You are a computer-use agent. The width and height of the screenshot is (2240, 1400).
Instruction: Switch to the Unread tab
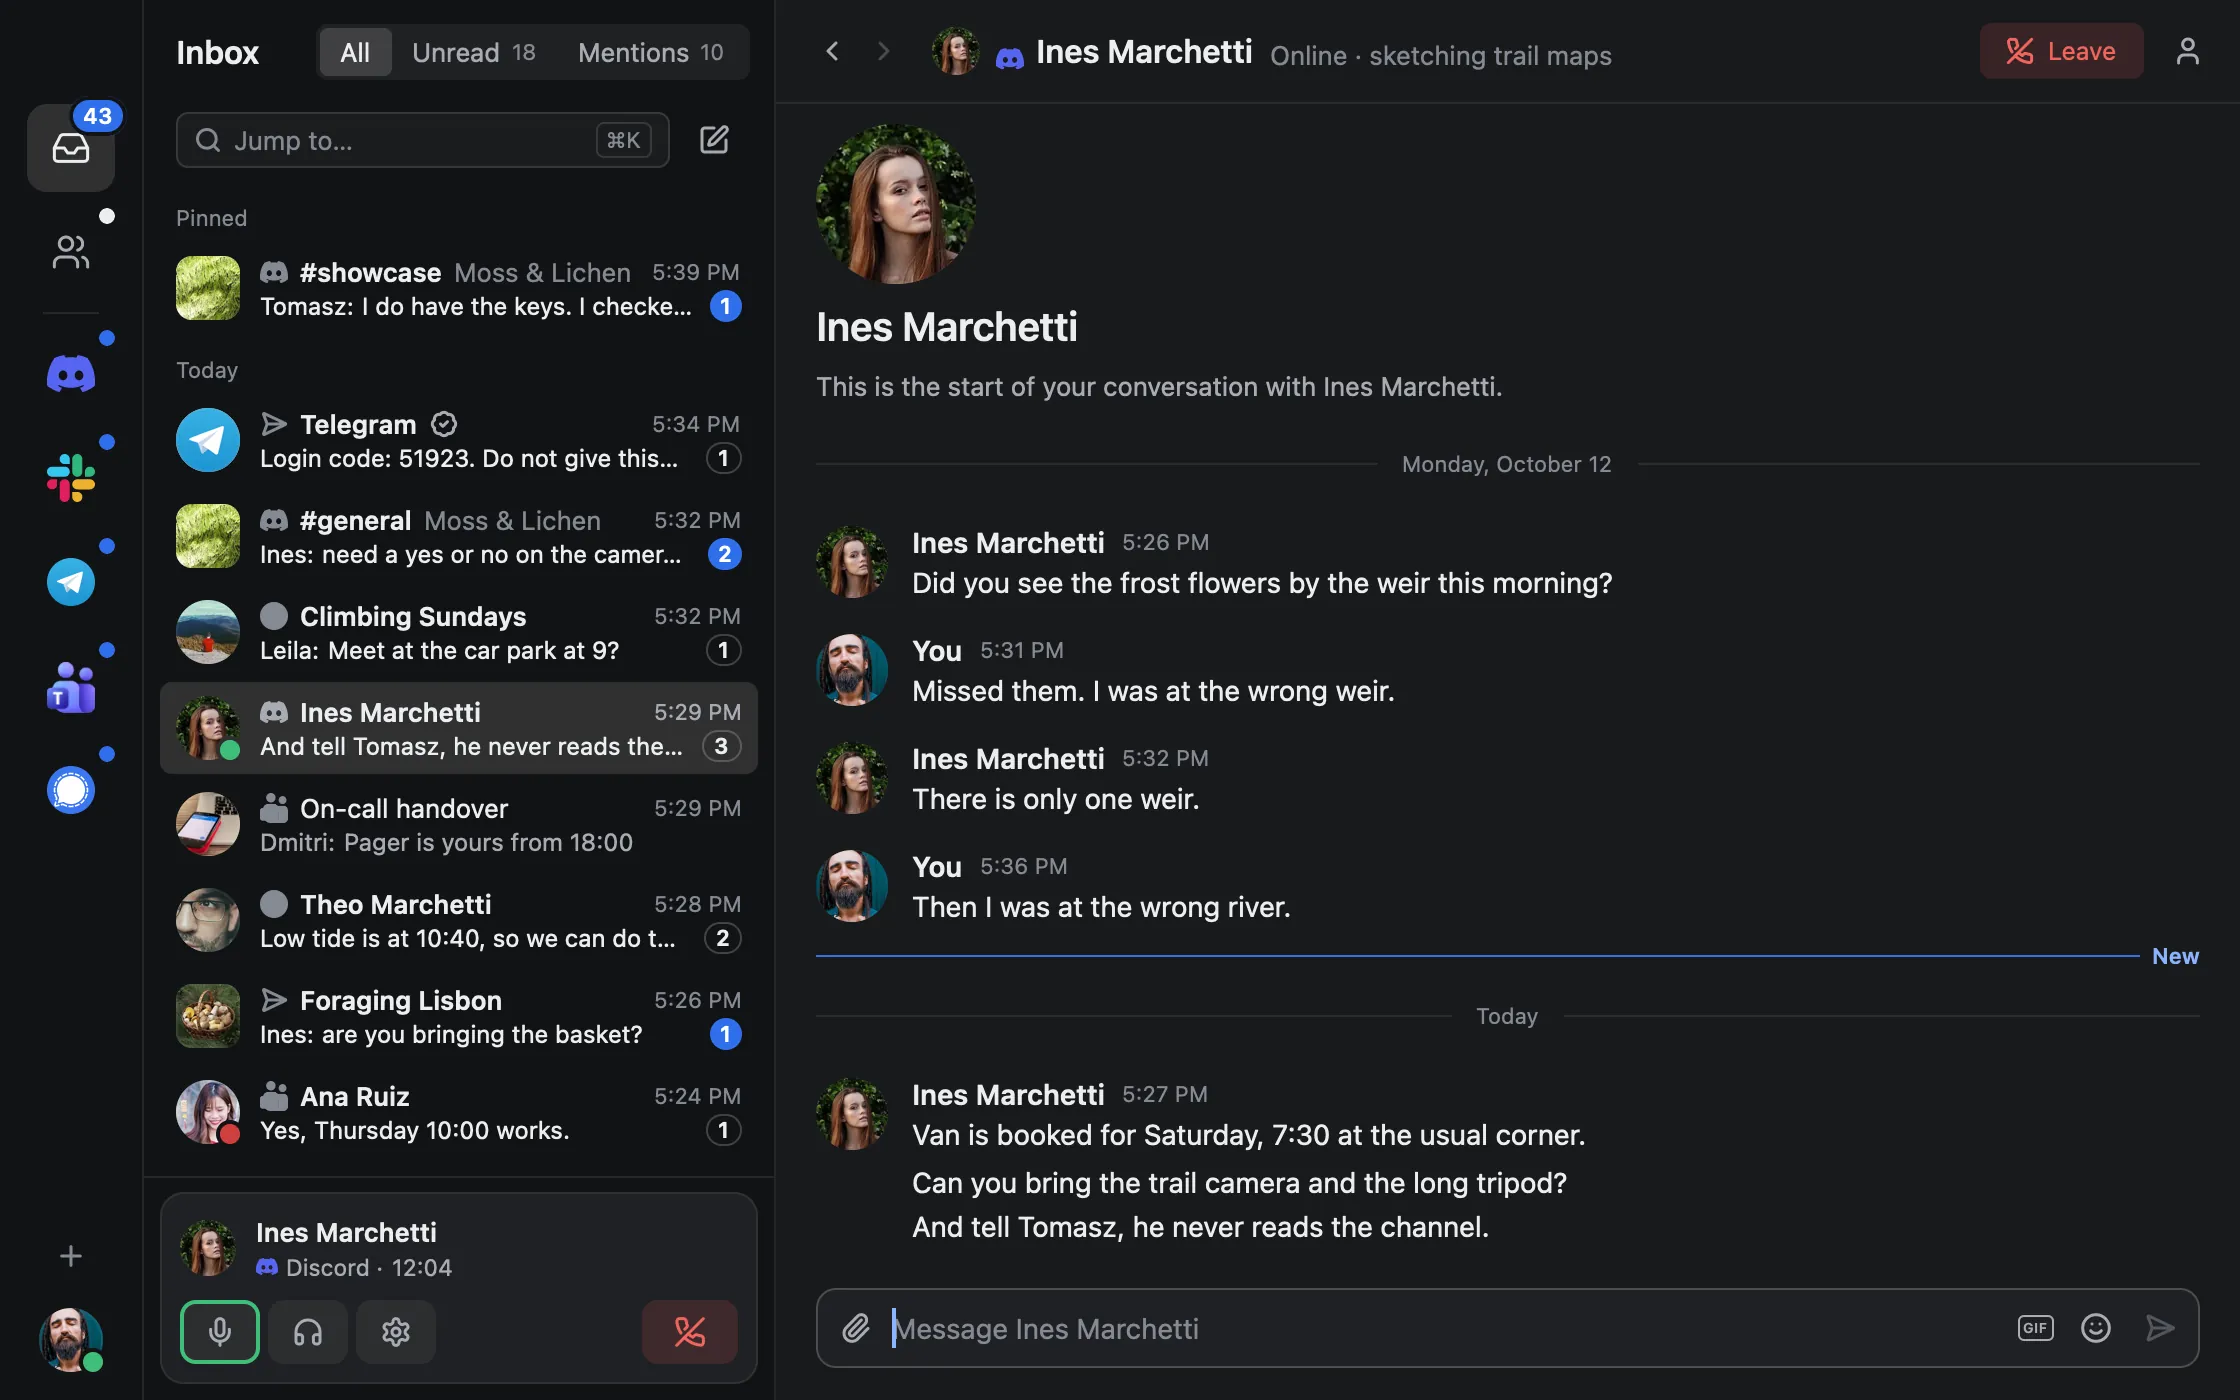(x=474, y=52)
